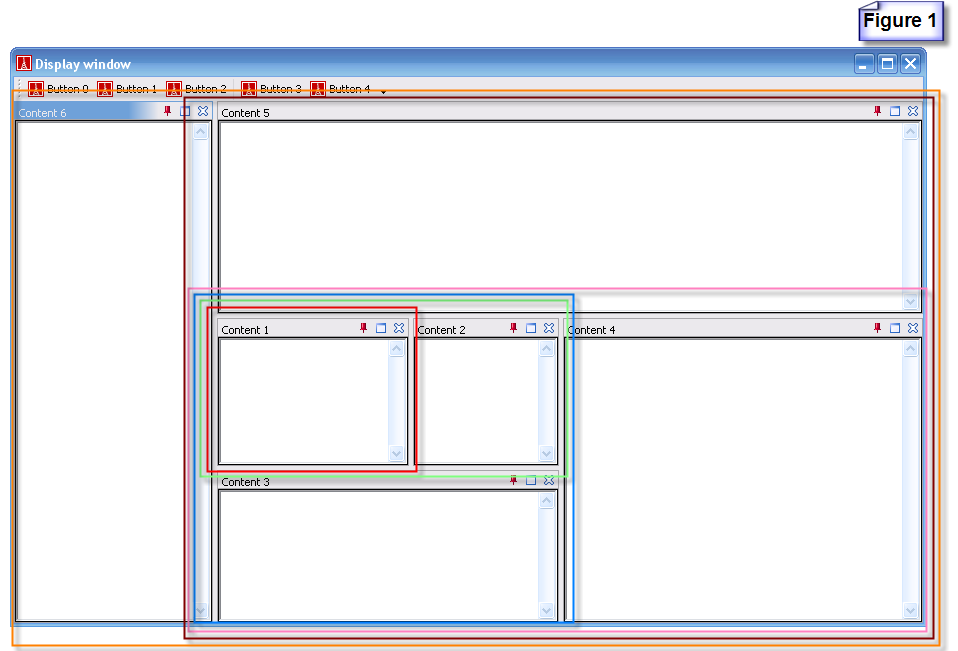This screenshot has height=651, width=958.
Task: Select the Content 2 panel title
Action: pyautogui.click(x=442, y=330)
